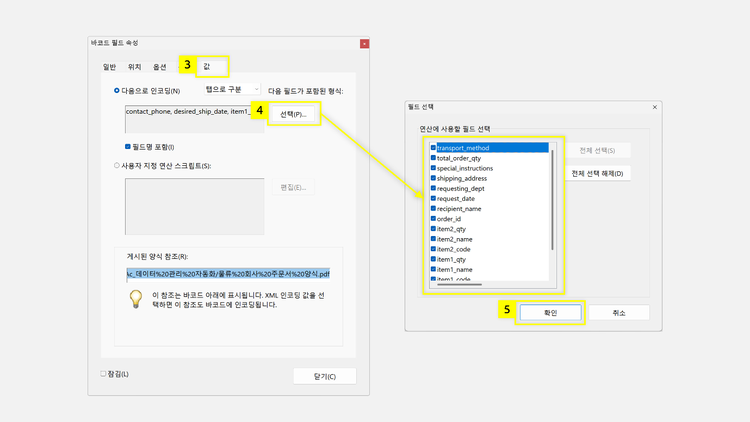Toggle the 필드명 포함 checkbox
Image resolution: width=750 pixels, height=422 pixels.
point(128,146)
